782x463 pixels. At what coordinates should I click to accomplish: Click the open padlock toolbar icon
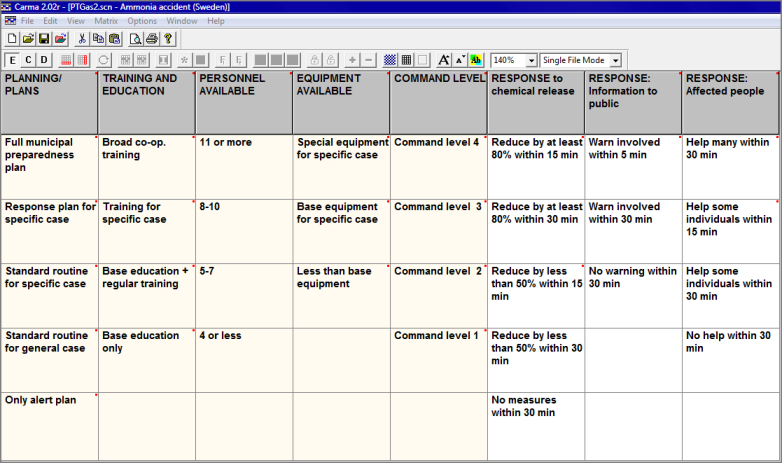331,60
